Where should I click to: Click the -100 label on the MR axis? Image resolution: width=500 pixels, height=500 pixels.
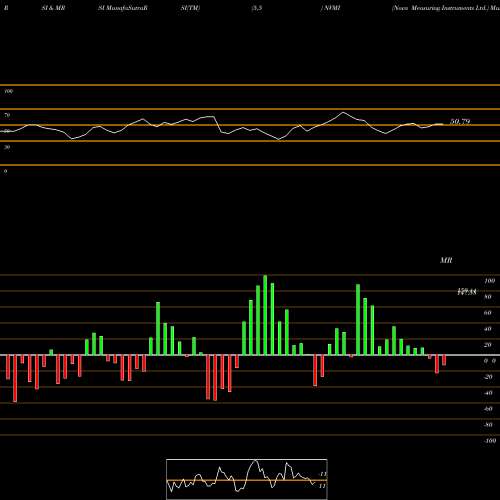pyautogui.click(x=490, y=441)
